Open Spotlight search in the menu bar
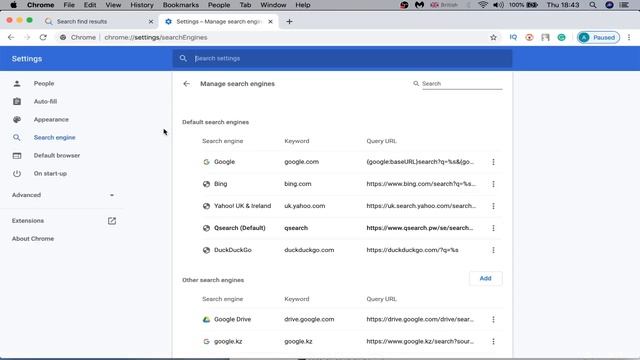The width and height of the screenshot is (640, 360). tap(593, 5)
